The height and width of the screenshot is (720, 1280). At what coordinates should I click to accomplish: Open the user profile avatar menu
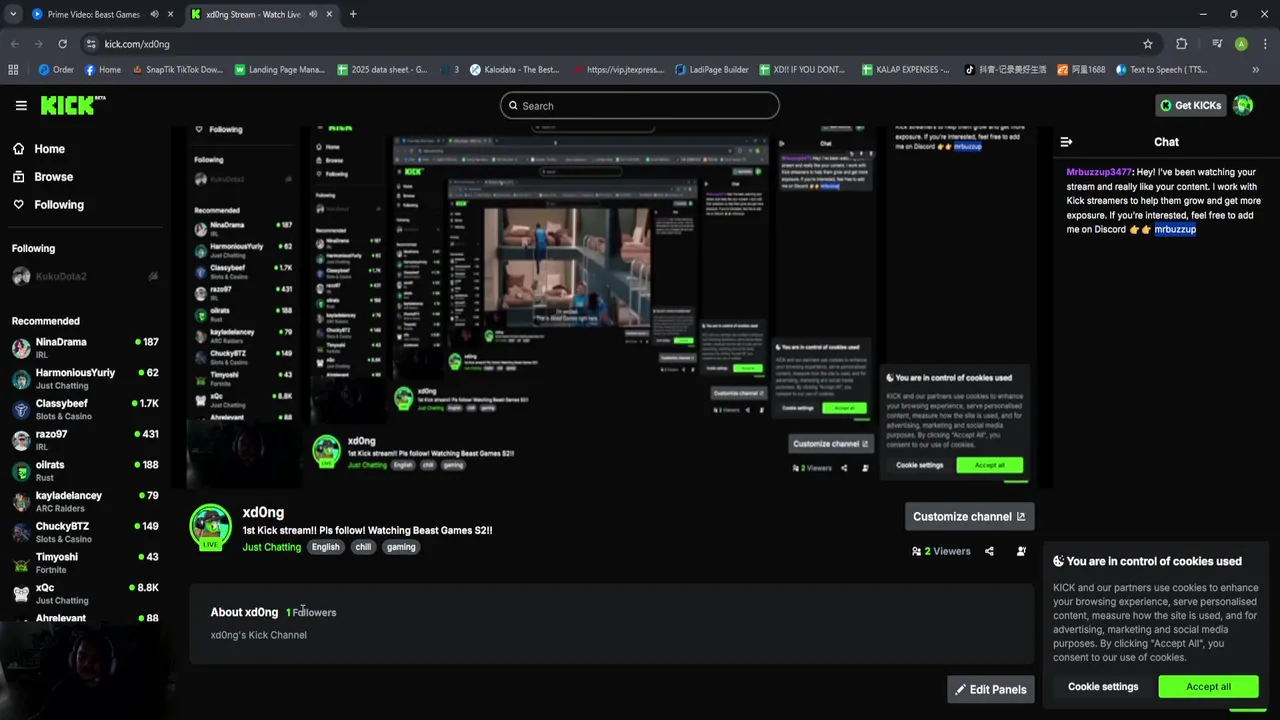(1243, 105)
